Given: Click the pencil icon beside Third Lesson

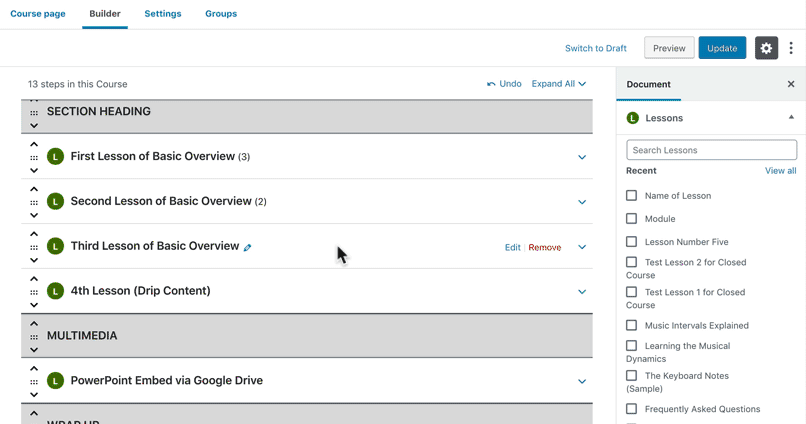Looking at the screenshot, I should (248, 247).
